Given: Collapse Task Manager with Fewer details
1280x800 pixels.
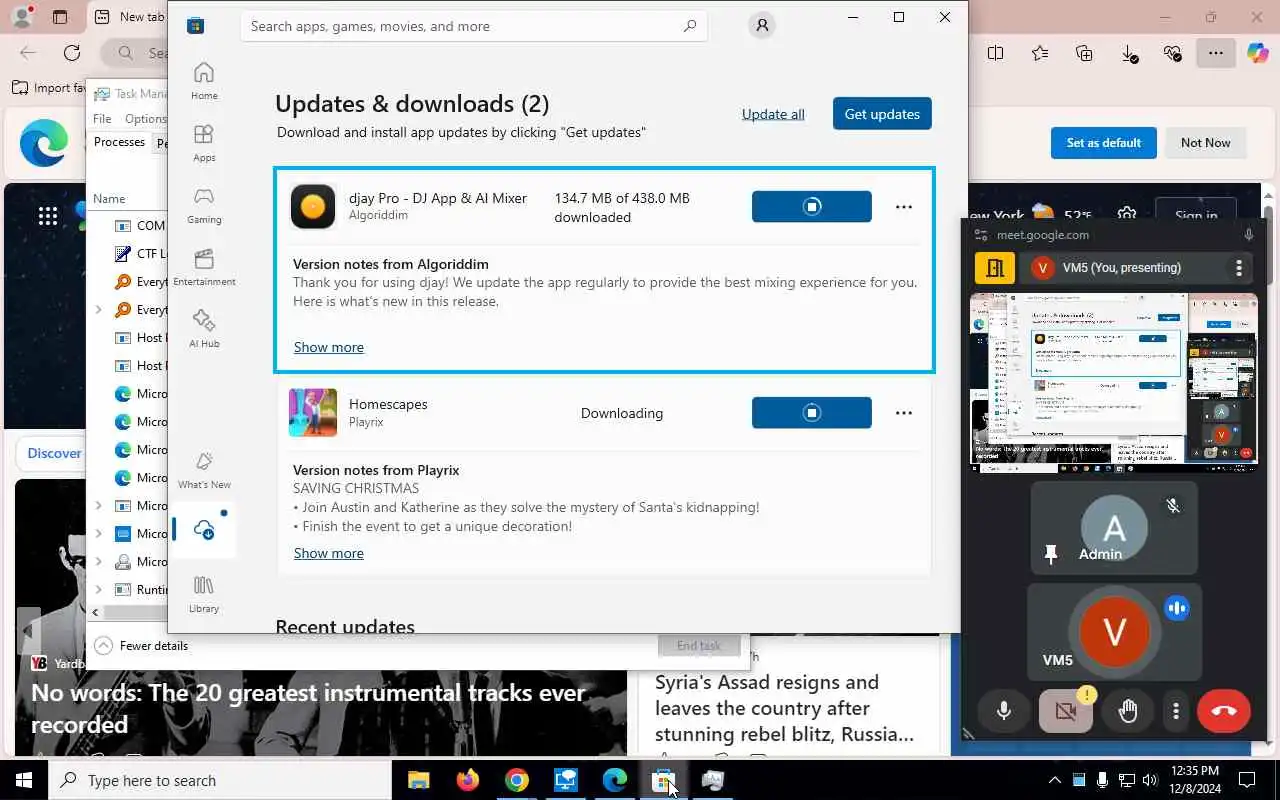Looking at the screenshot, I should (141, 646).
